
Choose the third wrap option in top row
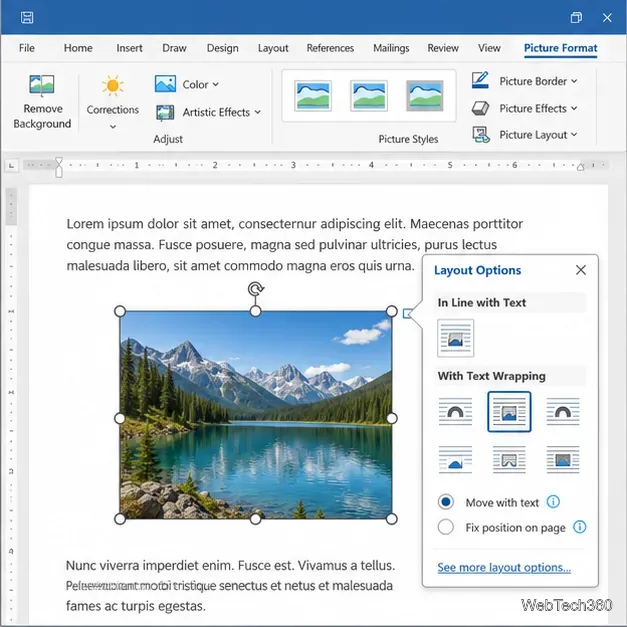point(563,411)
